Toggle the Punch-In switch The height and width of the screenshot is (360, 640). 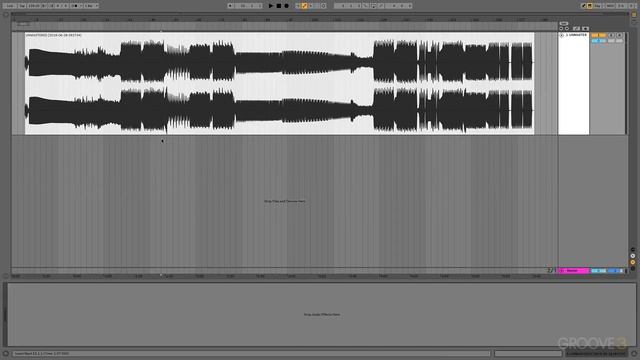[365, 6]
